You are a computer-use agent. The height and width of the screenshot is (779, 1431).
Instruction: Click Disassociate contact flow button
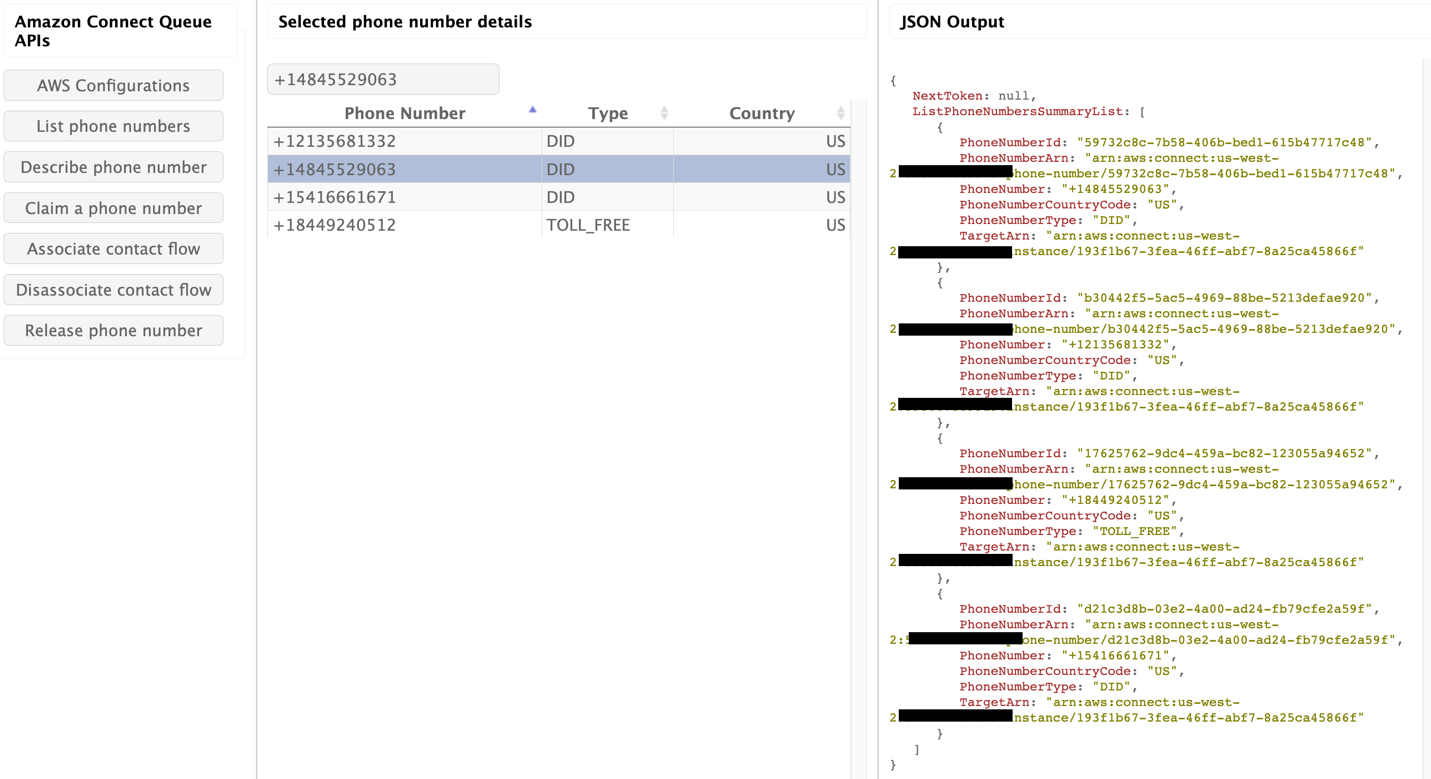(113, 290)
